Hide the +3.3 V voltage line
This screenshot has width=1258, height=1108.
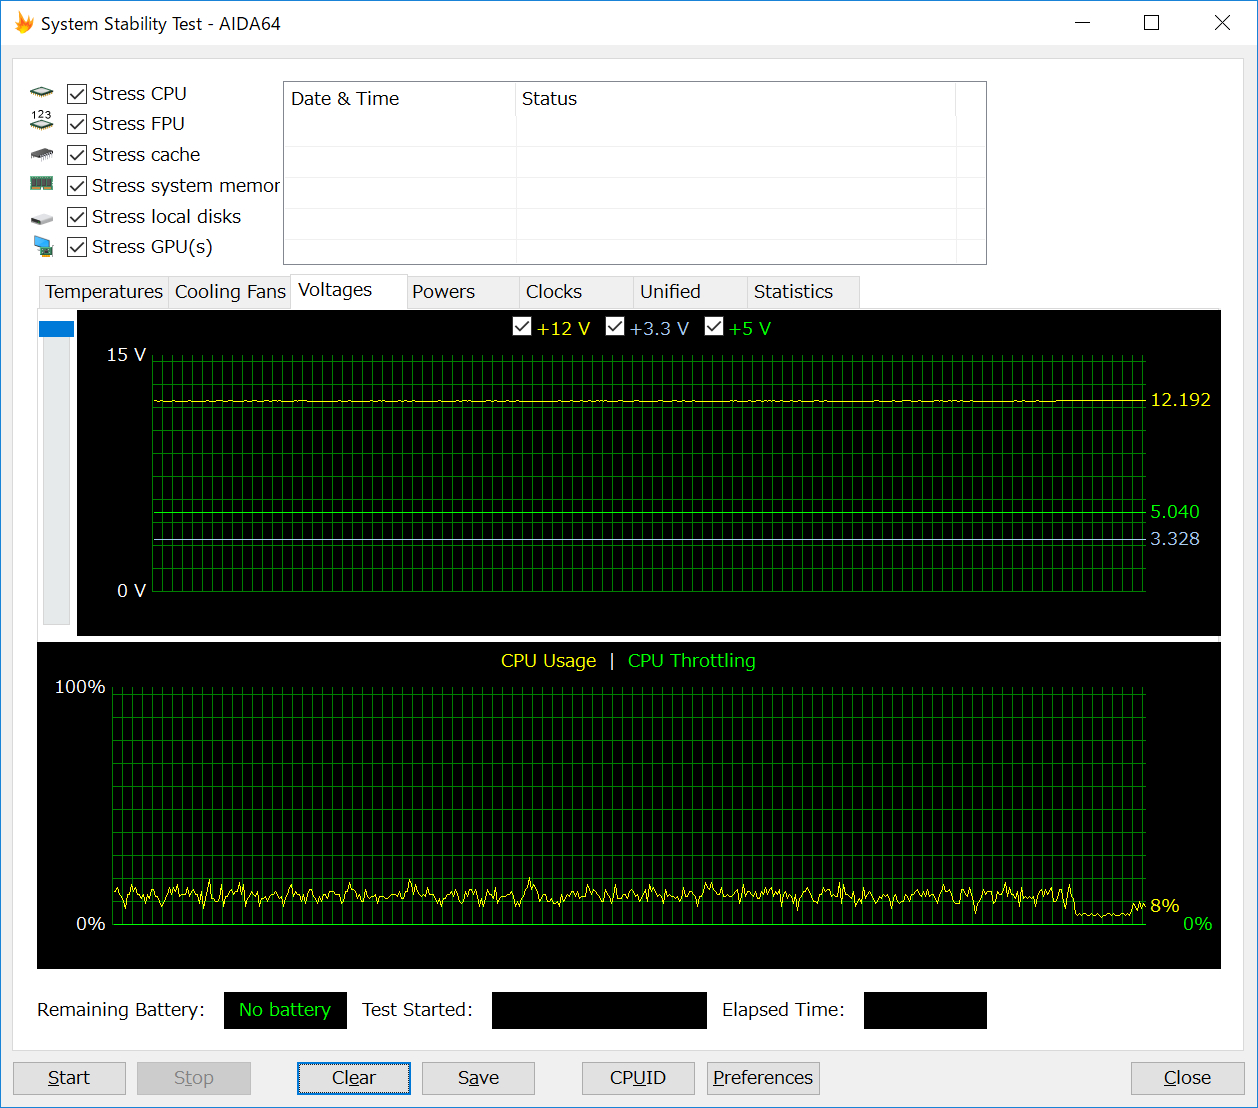615,327
